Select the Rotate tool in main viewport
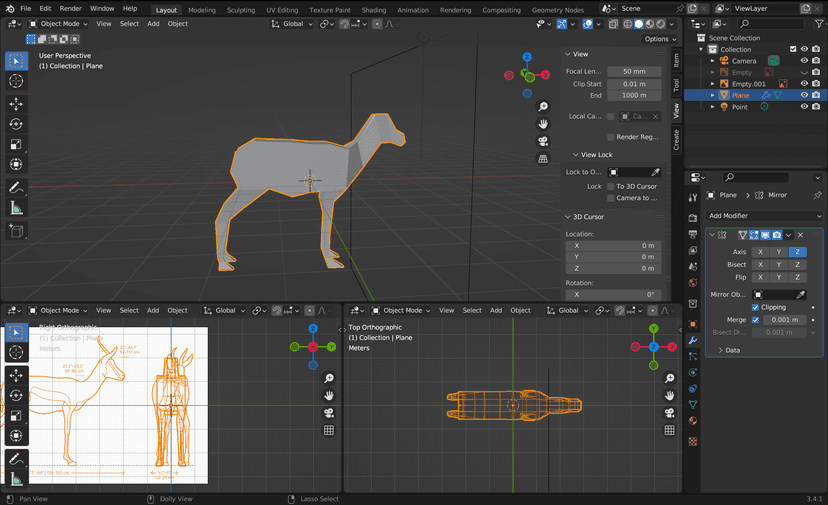This screenshot has width=828, height=505. 16,124
